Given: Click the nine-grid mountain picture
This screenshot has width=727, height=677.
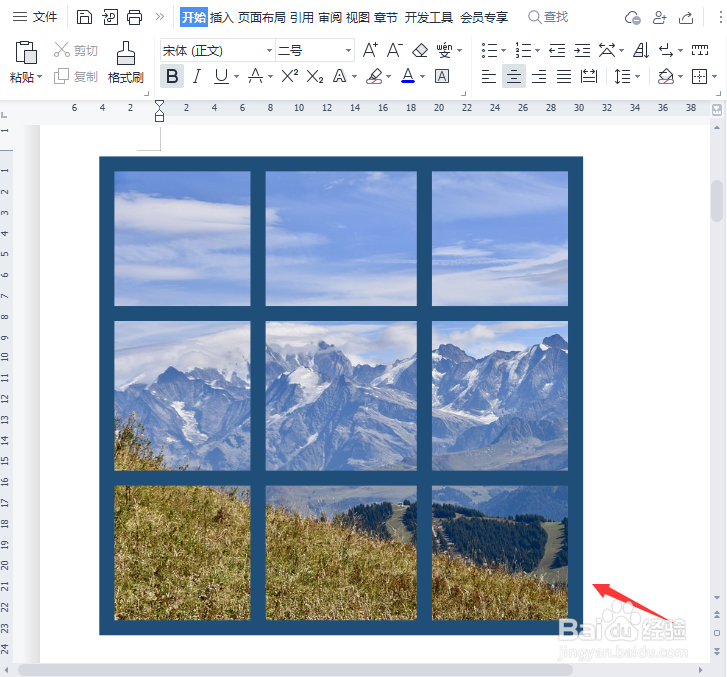Looking at the screenshot, I should coord(341,396).
